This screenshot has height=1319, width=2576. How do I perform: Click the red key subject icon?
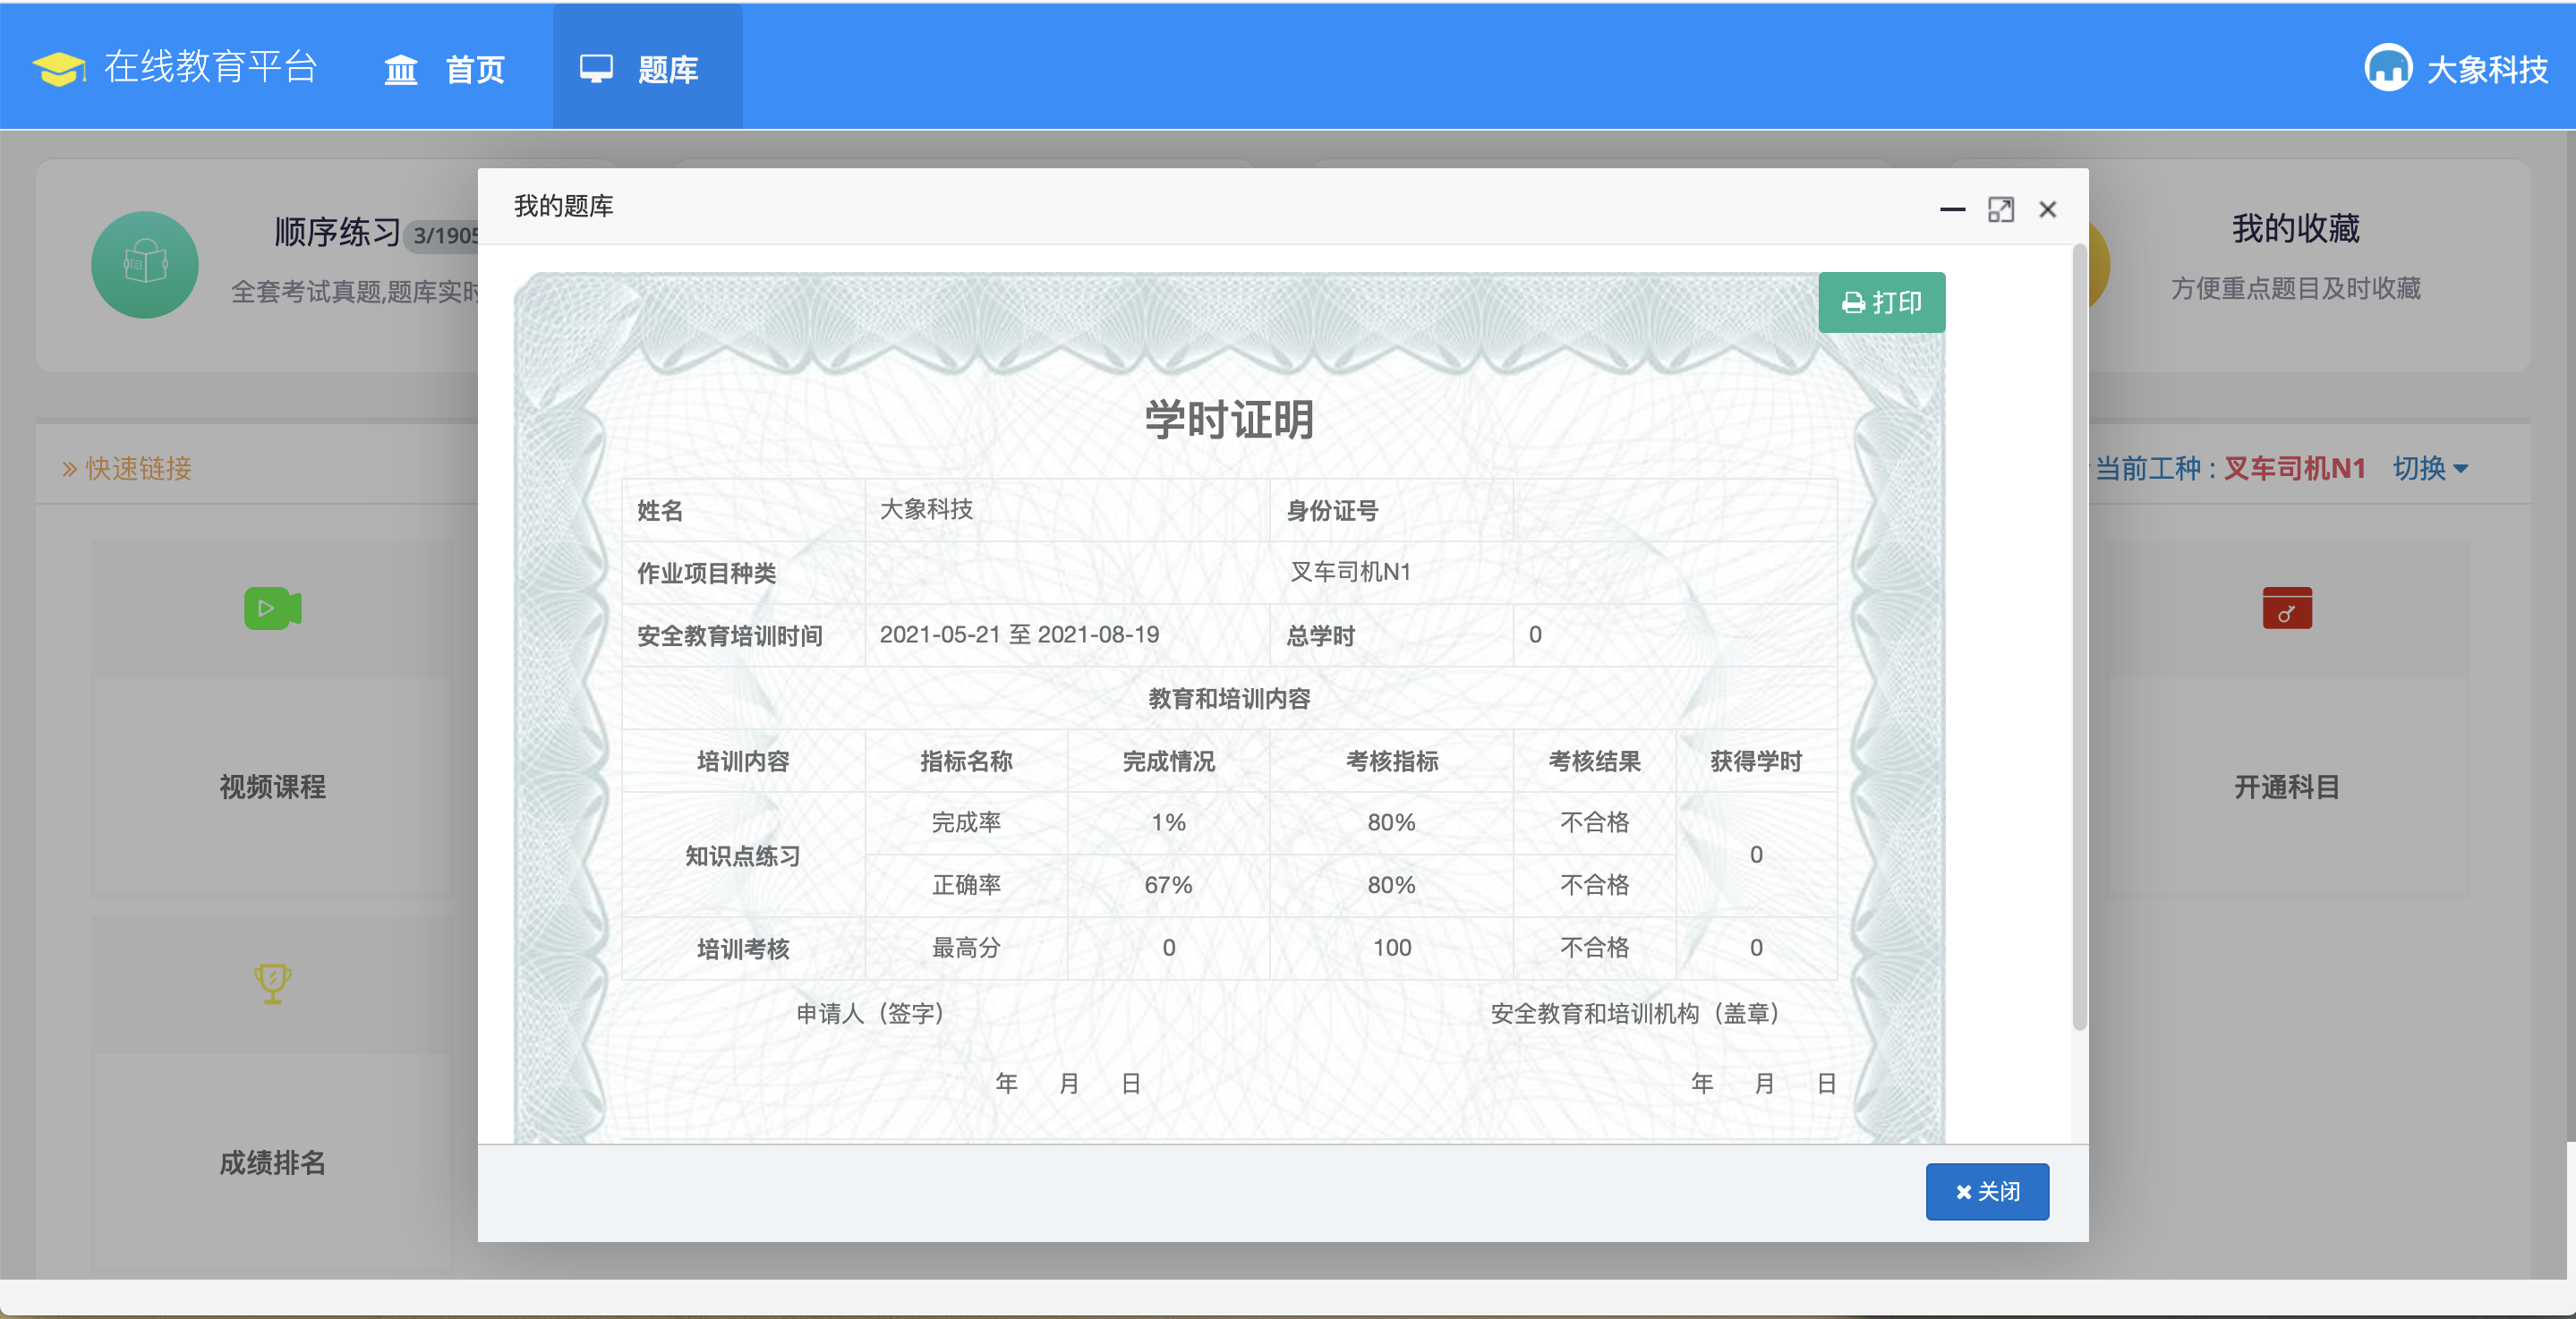point(2286,608)
